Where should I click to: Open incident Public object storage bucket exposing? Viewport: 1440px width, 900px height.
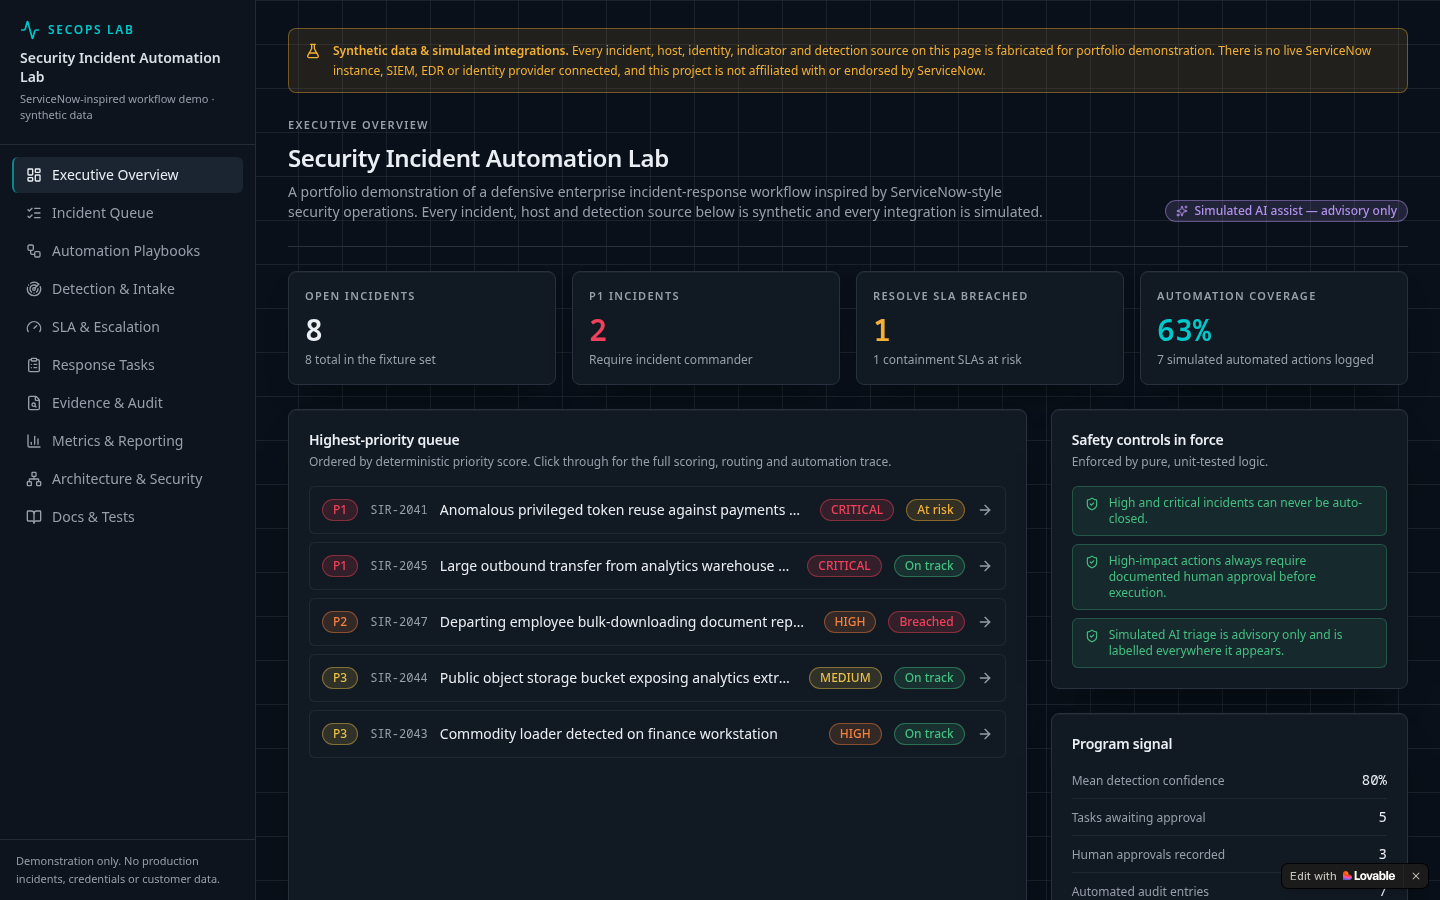tap(657, 678)
